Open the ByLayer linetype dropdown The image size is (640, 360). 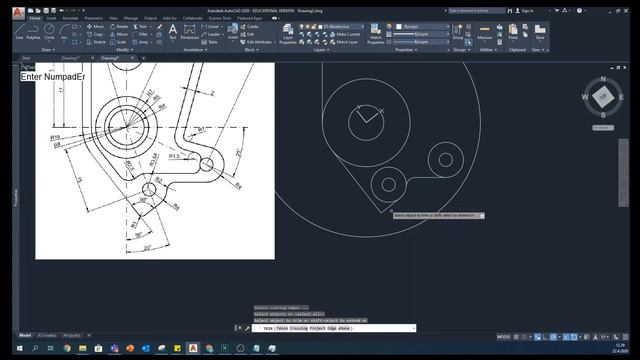click(x=420, y=42)
